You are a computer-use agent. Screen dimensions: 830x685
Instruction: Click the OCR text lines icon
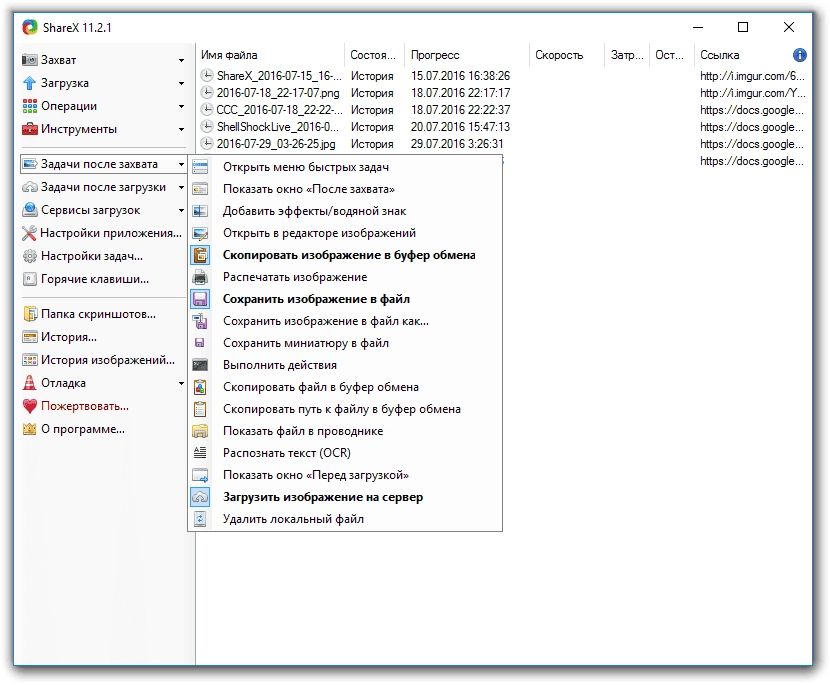point(200,453)
